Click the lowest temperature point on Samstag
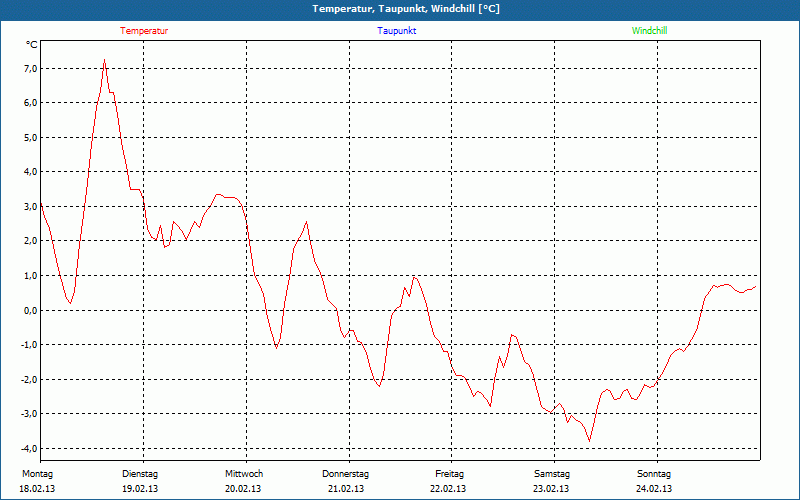 [x=589, y=441]
